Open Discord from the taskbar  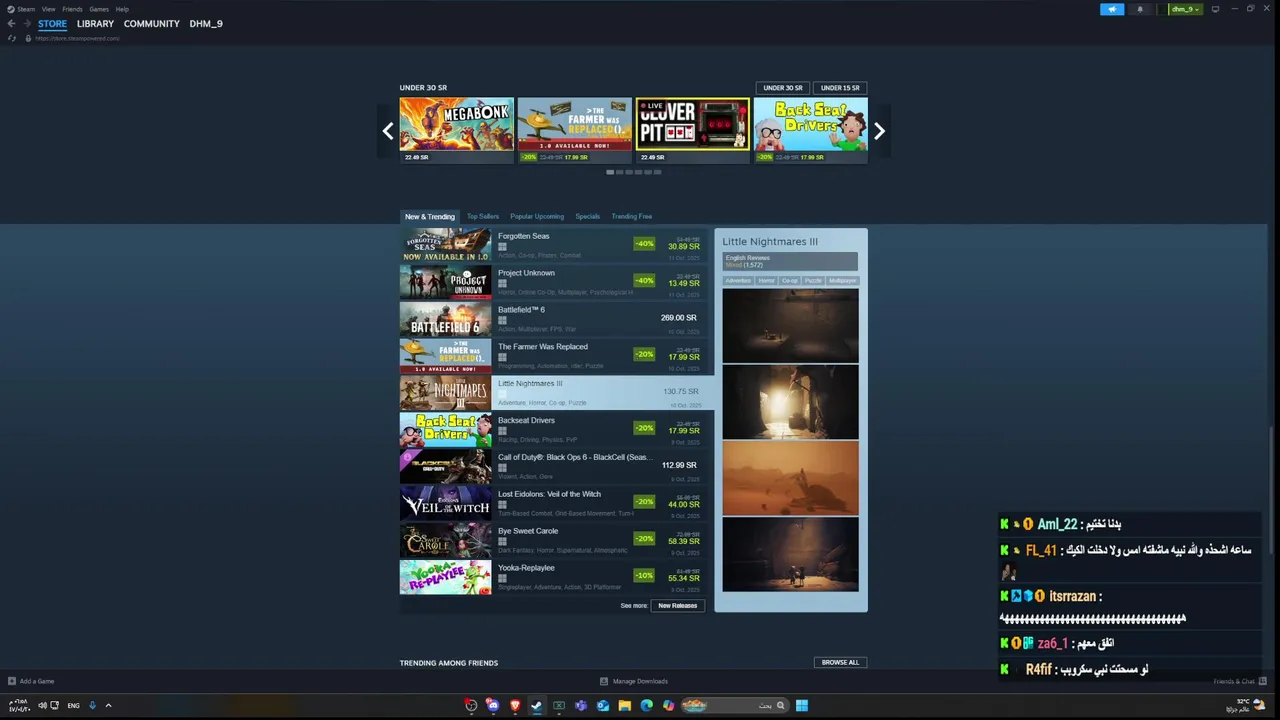pyautogui.click(x=493, y=705)
